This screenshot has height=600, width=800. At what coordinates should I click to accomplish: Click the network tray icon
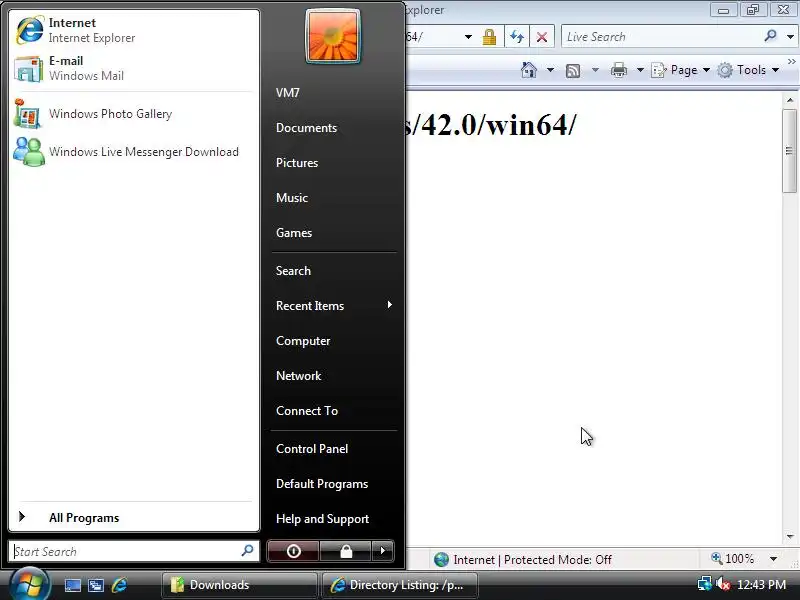[x=705, y=584]
